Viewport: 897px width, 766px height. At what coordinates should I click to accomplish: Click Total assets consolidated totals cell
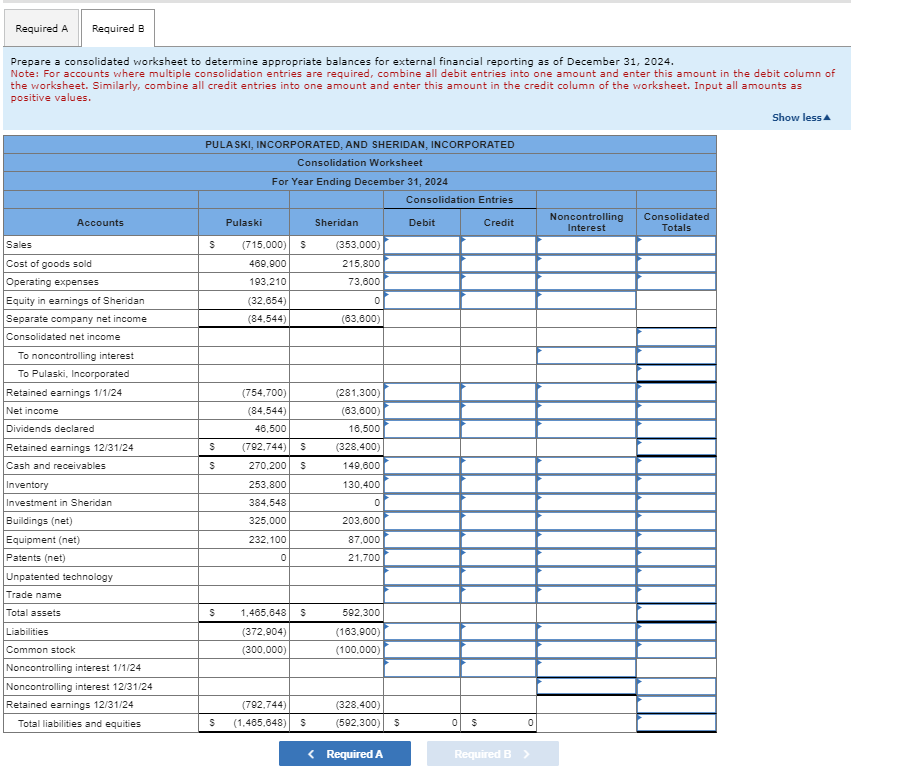coord(676,613)
